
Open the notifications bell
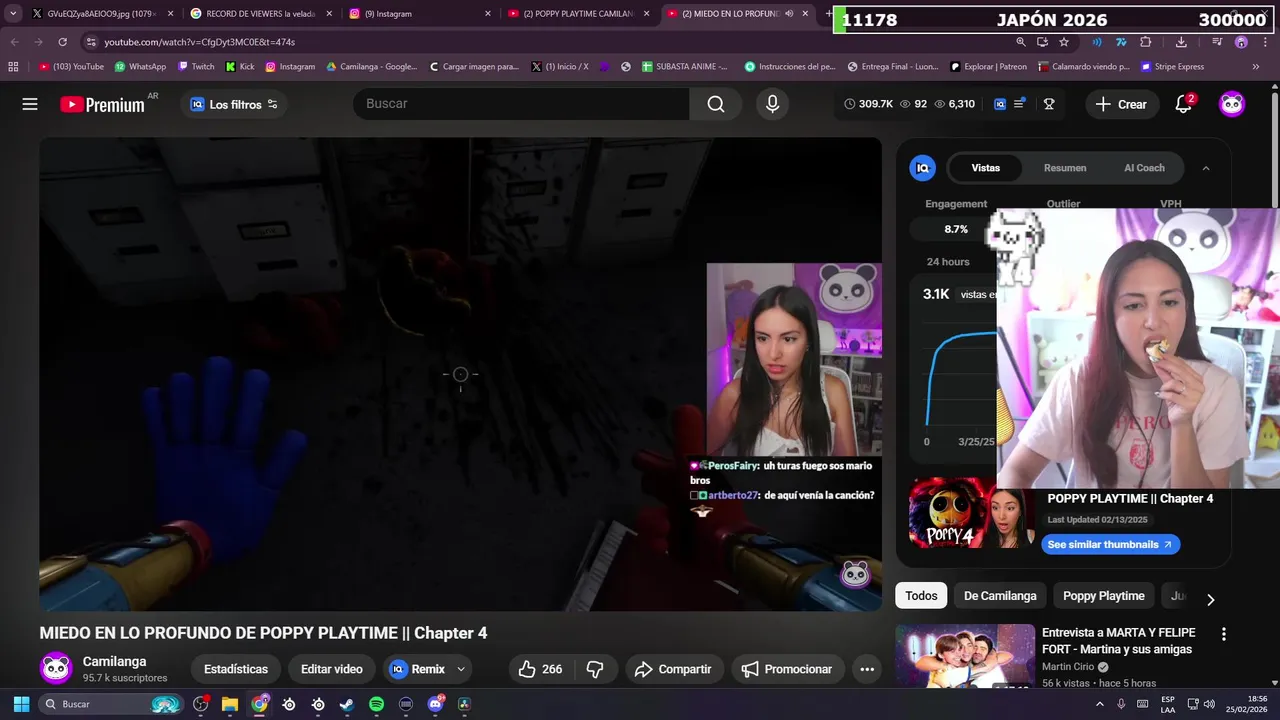1184,104
